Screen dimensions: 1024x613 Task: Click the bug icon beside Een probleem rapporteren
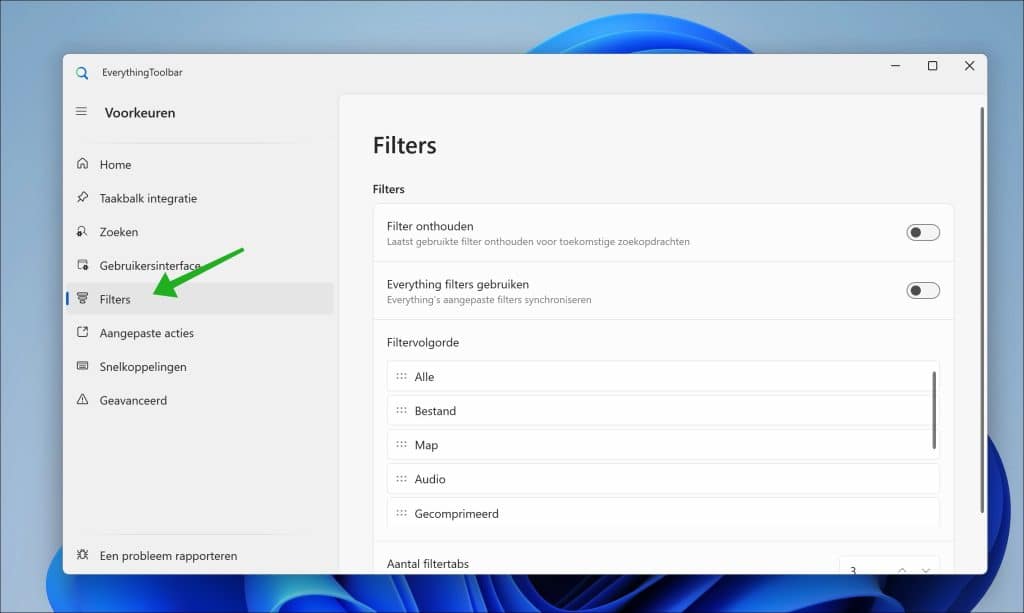(x=82, y=554)
